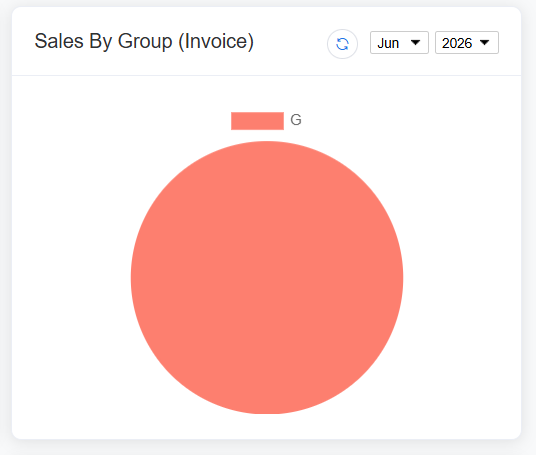Click the letter G next to swatch
536x455 pixels.
click(x=296, y=120)
